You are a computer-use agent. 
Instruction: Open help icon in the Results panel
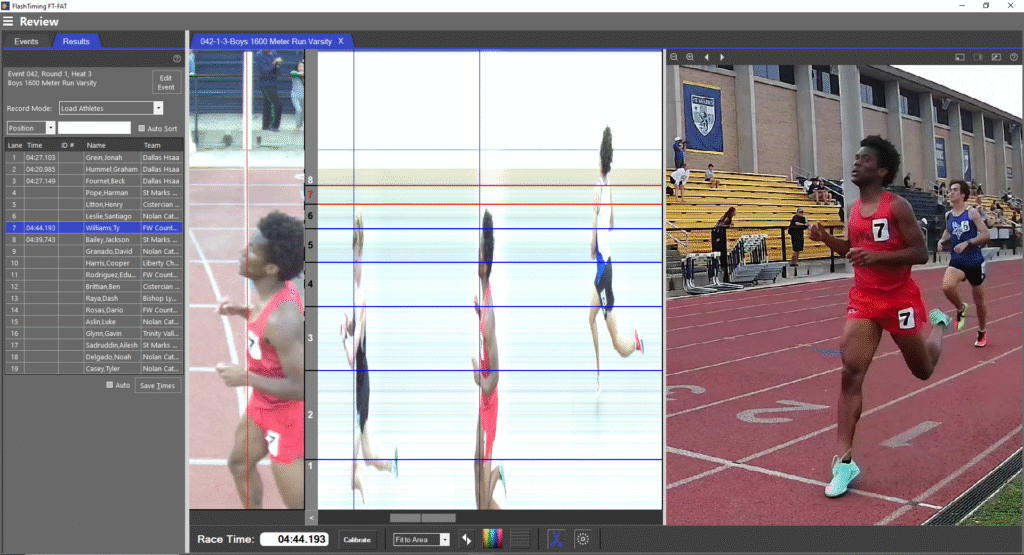tap(176, 58)
